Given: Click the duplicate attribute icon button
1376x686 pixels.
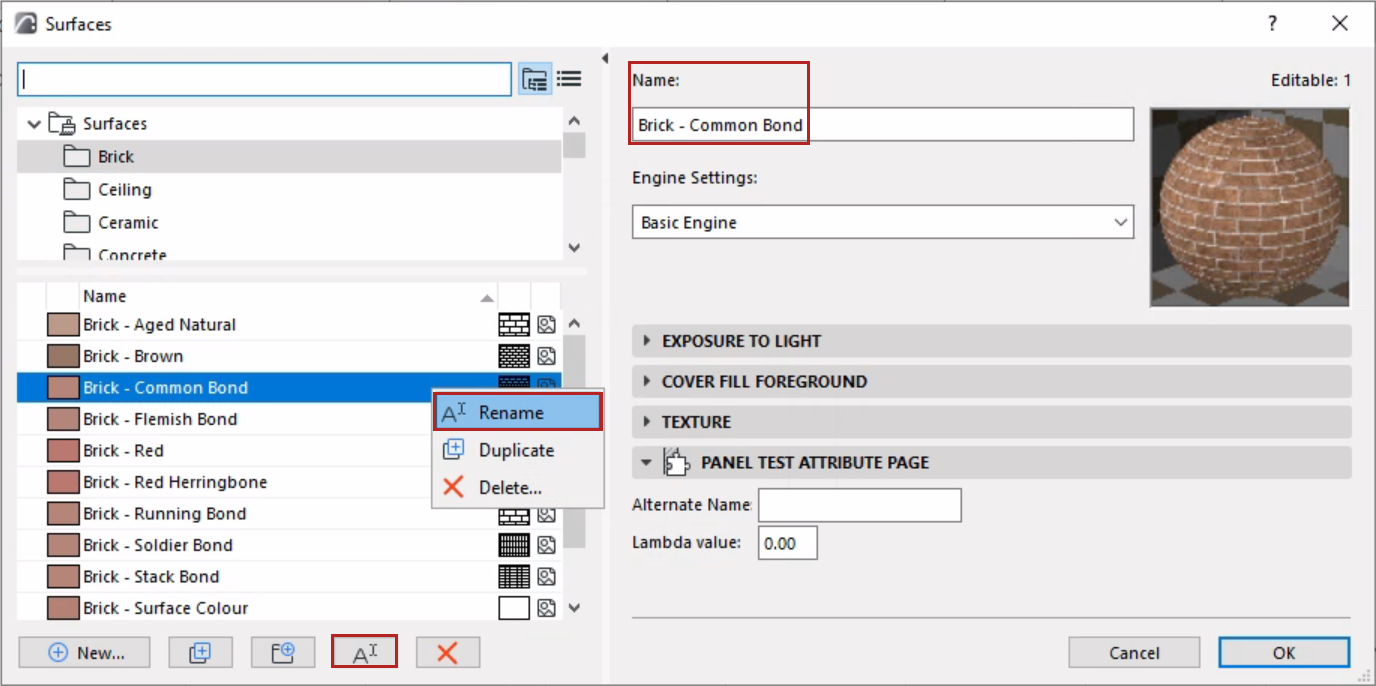Looking at the screenshot, I should 200,653.
